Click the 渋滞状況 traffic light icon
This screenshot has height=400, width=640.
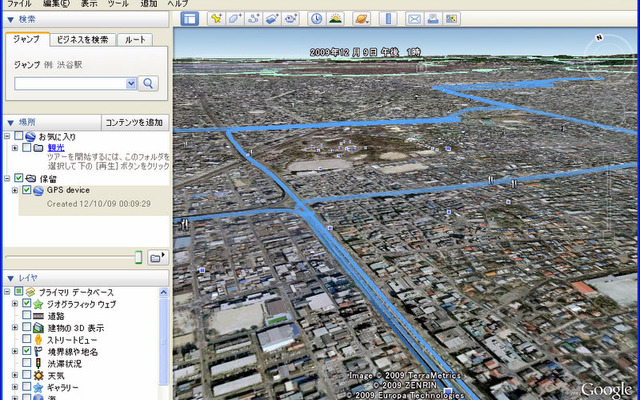38,363
